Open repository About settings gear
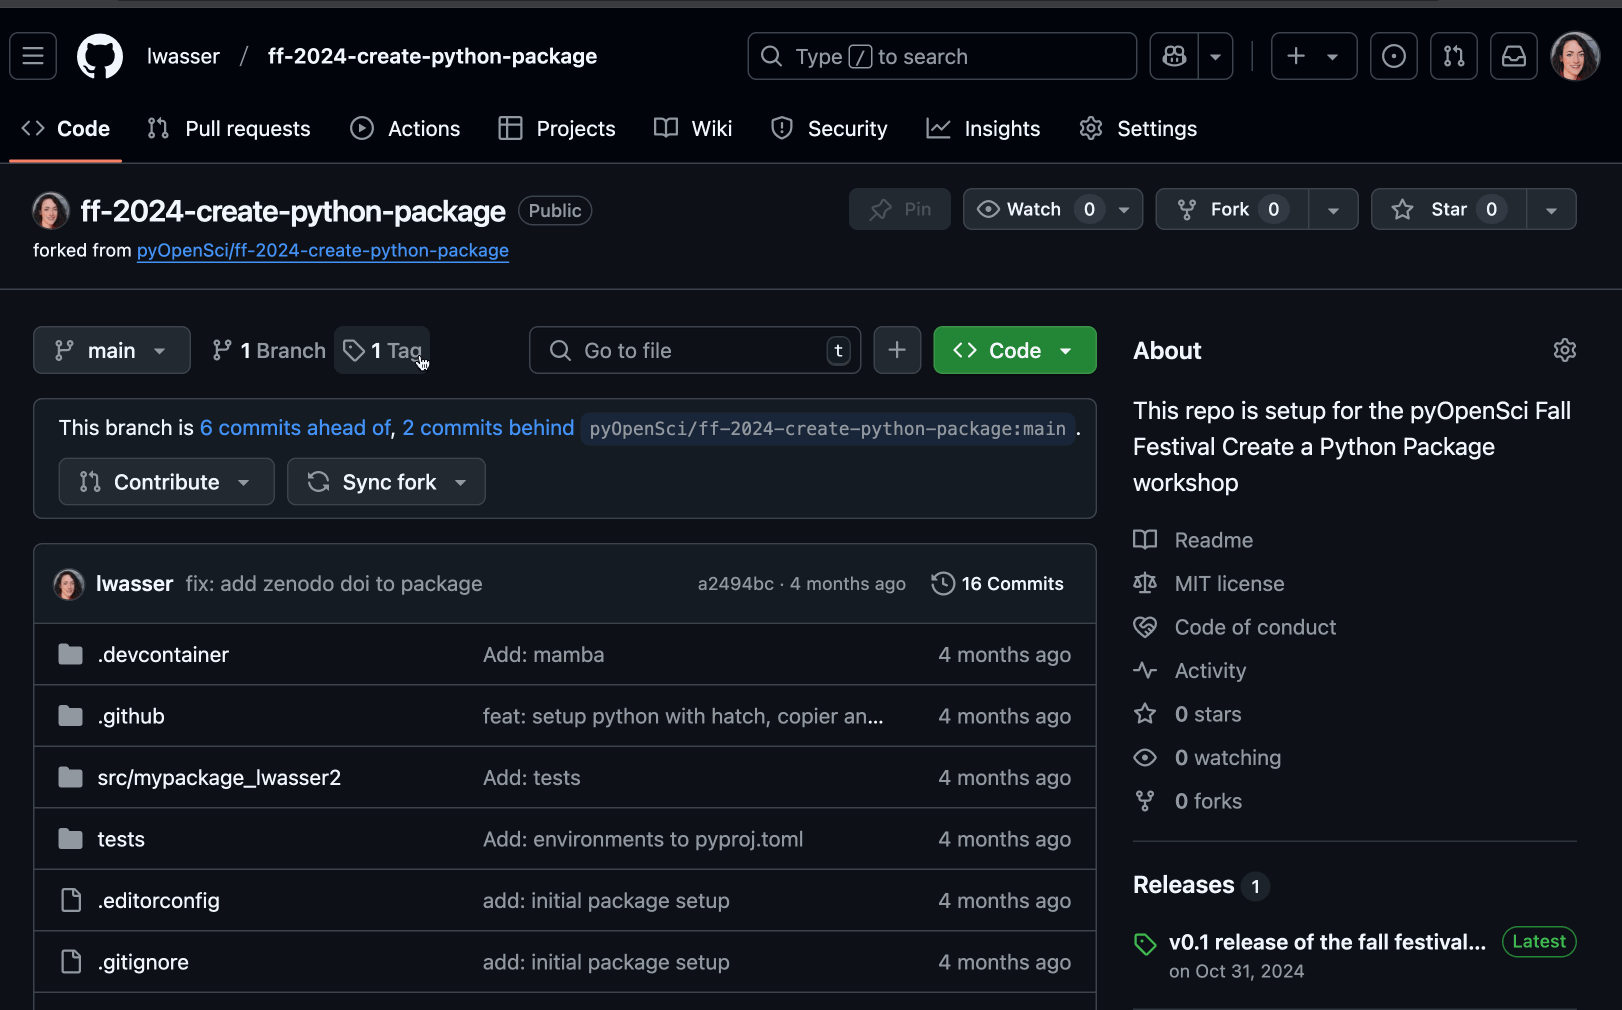Screen dimensions: 1622x1010 1565,350
